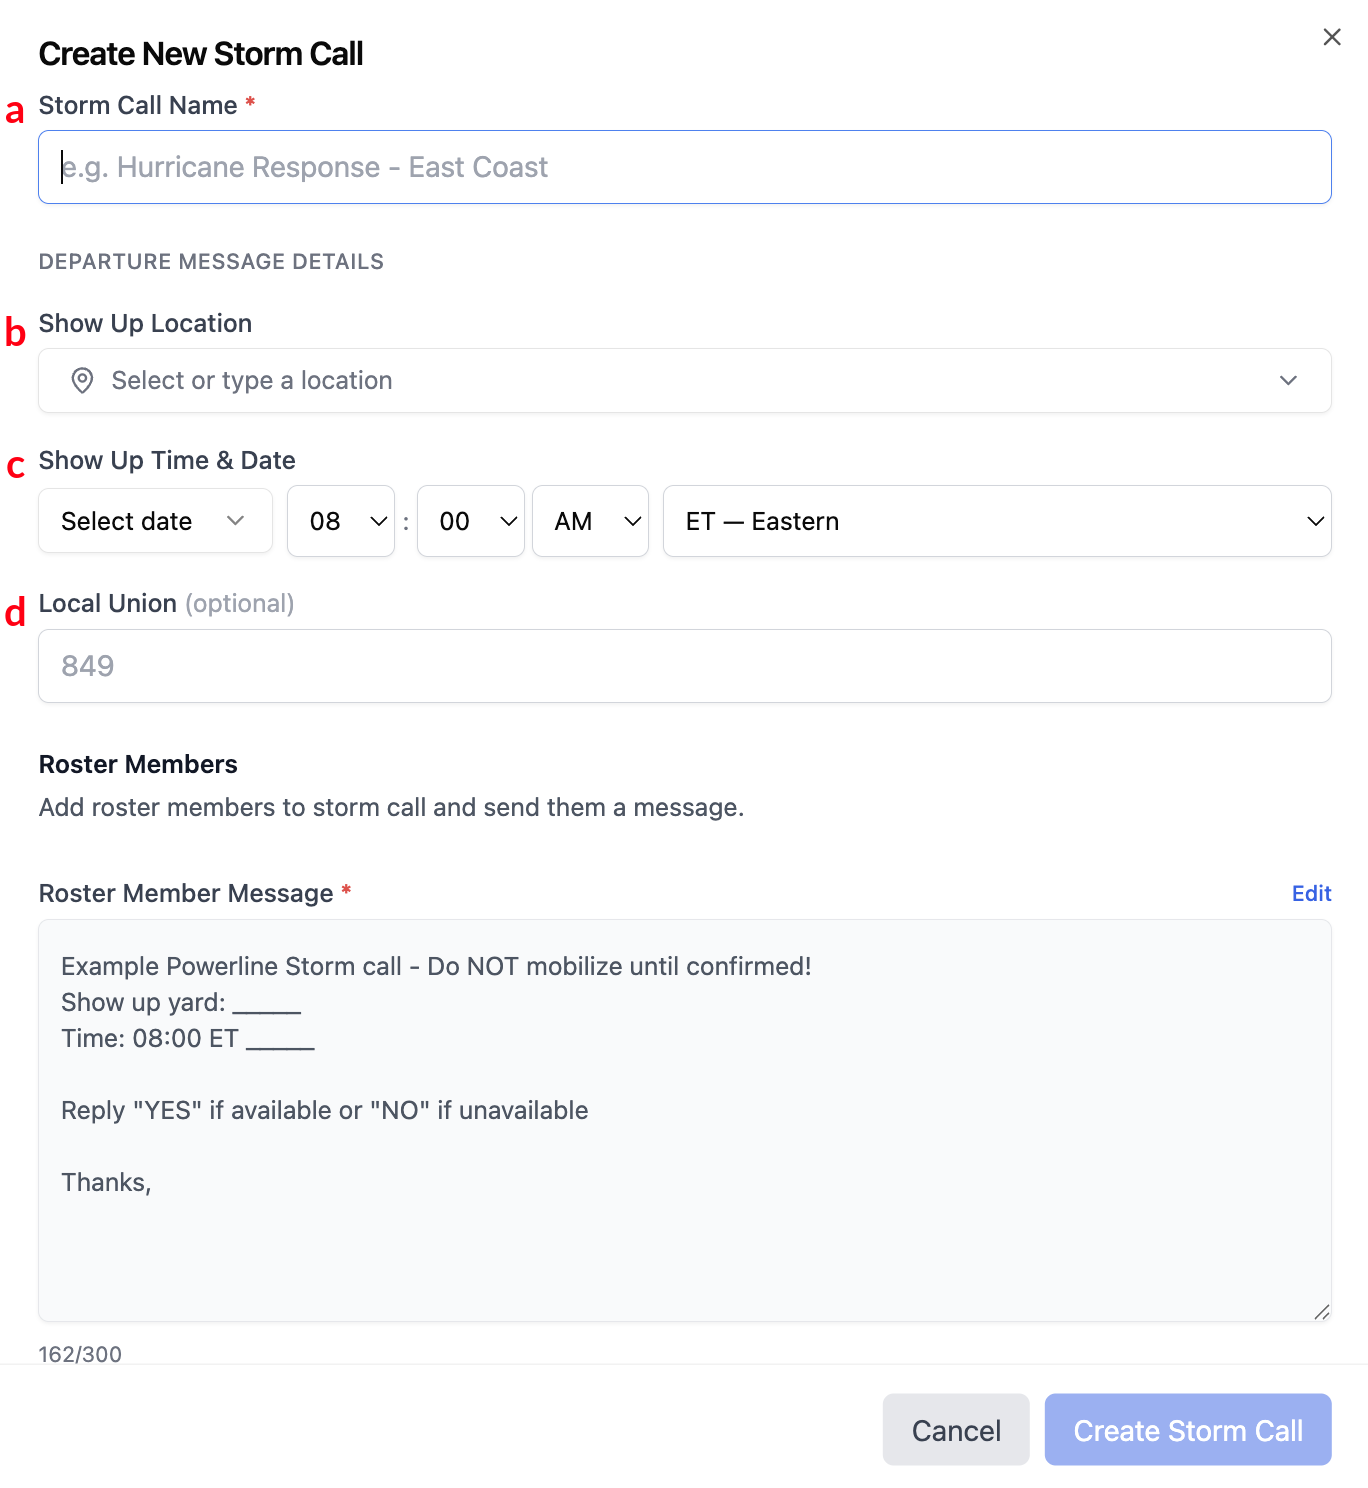This screenshot has height=1488, width=1368.
Task: Click the textarea resize handle
Action: click(1321, 1312)
